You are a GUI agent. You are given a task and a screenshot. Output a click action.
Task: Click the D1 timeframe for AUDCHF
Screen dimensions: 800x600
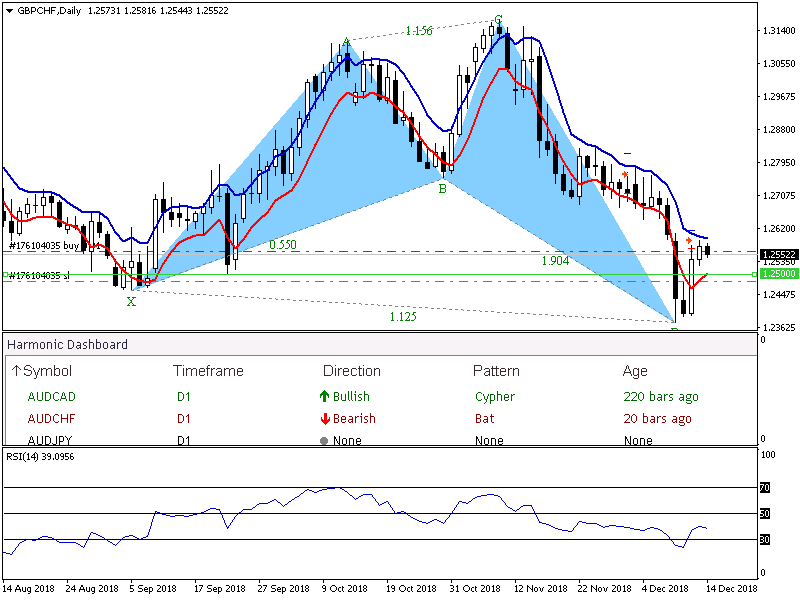tap(184, 418)
